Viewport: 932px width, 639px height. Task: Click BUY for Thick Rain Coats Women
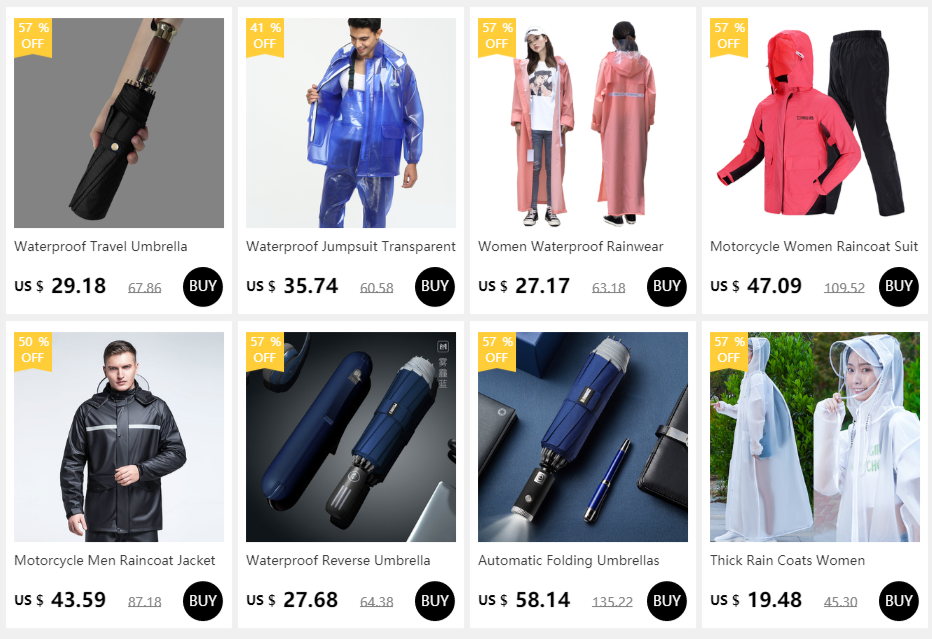coord(898,600)
